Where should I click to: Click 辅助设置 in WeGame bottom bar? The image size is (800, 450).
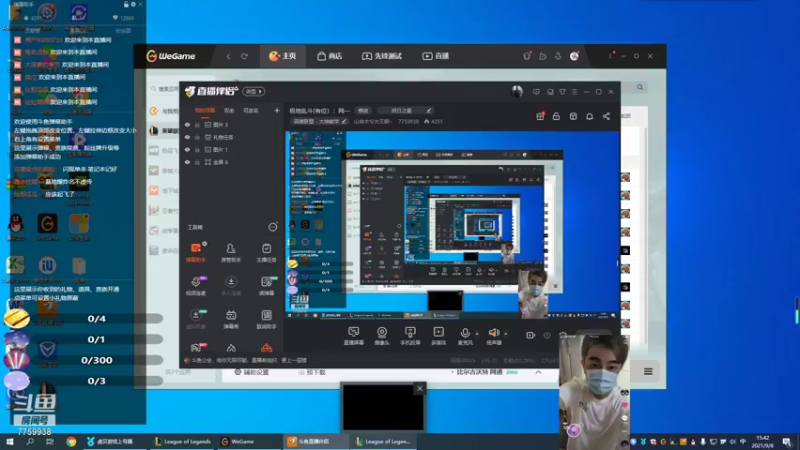coord(252,372)
